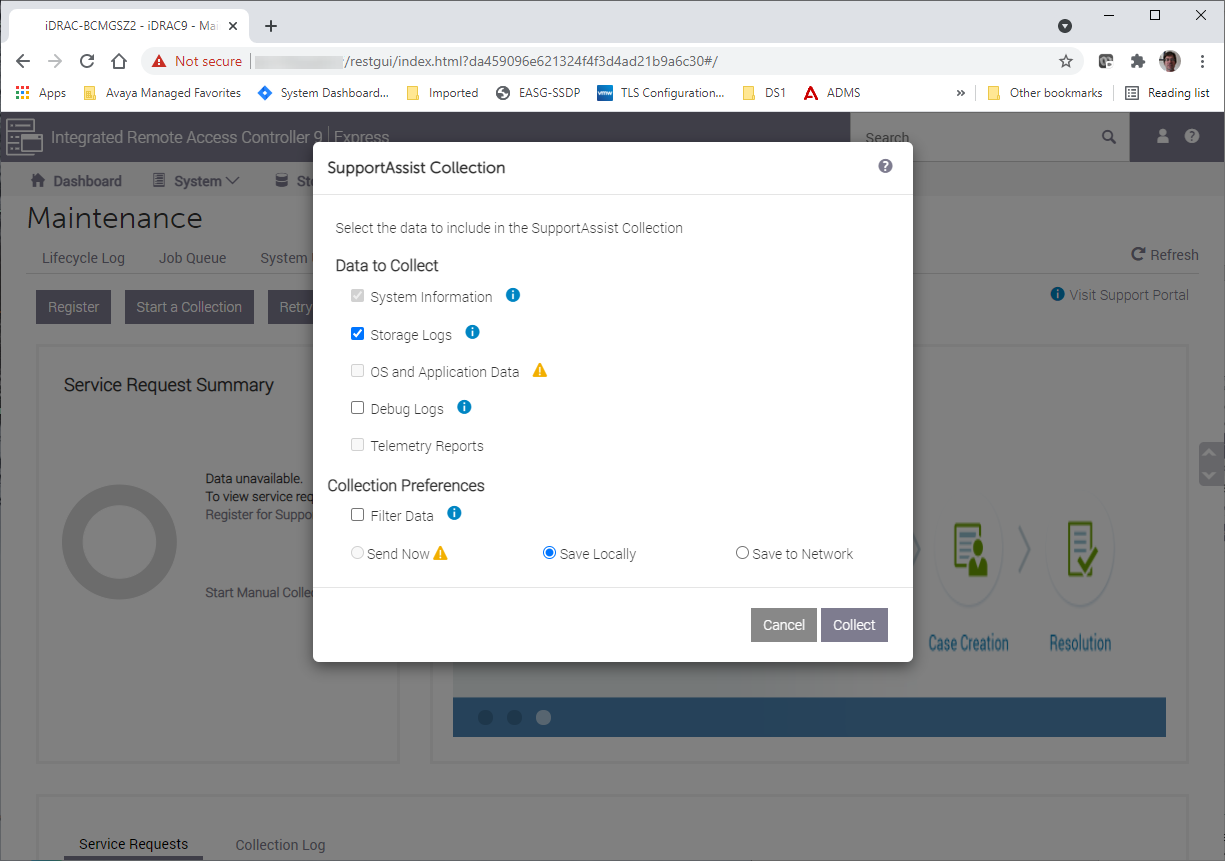Click the Register button
Image resolution: width=1225 pixels, height=861 pixels.
[x=74, y=307]
